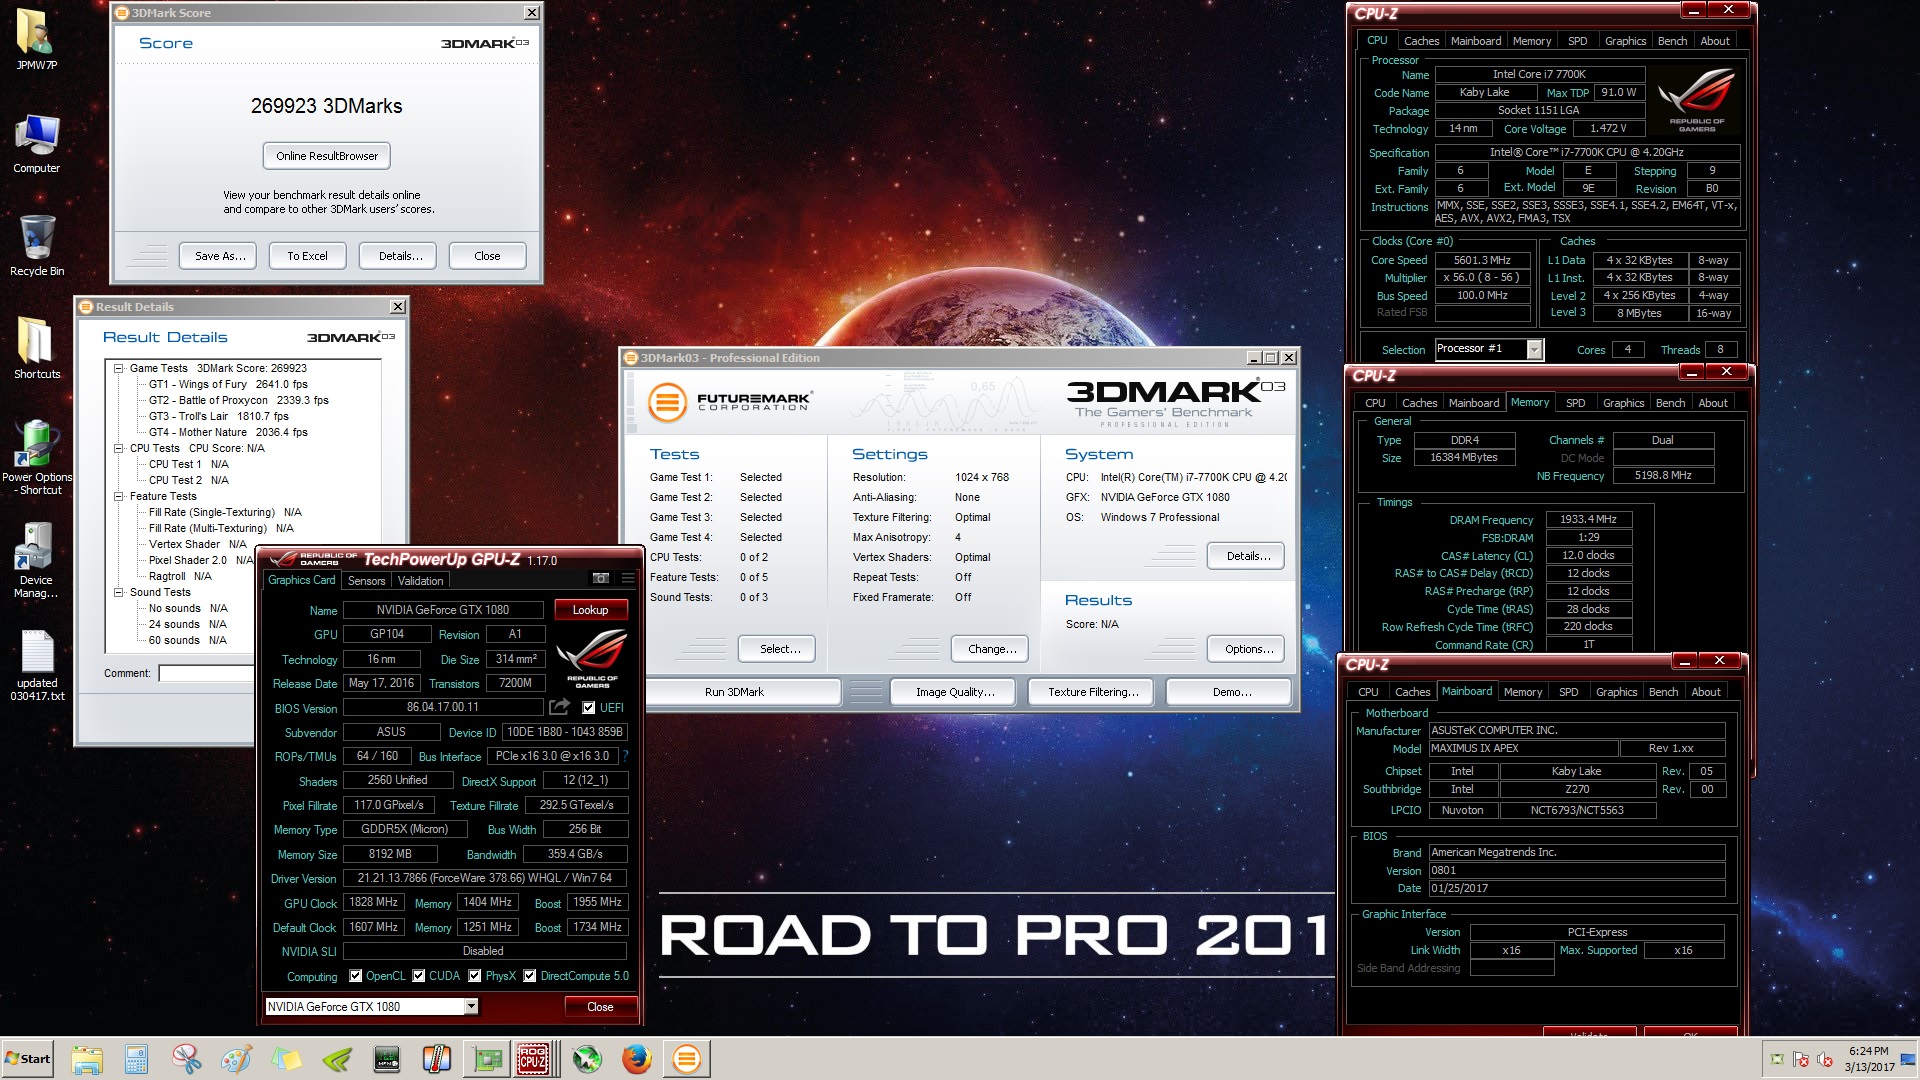Viewport: 1920px width, 1080px height.
Task: Open the Device Manager desktop shortcut
Action: pyautogui.click(x=37, y=560)
